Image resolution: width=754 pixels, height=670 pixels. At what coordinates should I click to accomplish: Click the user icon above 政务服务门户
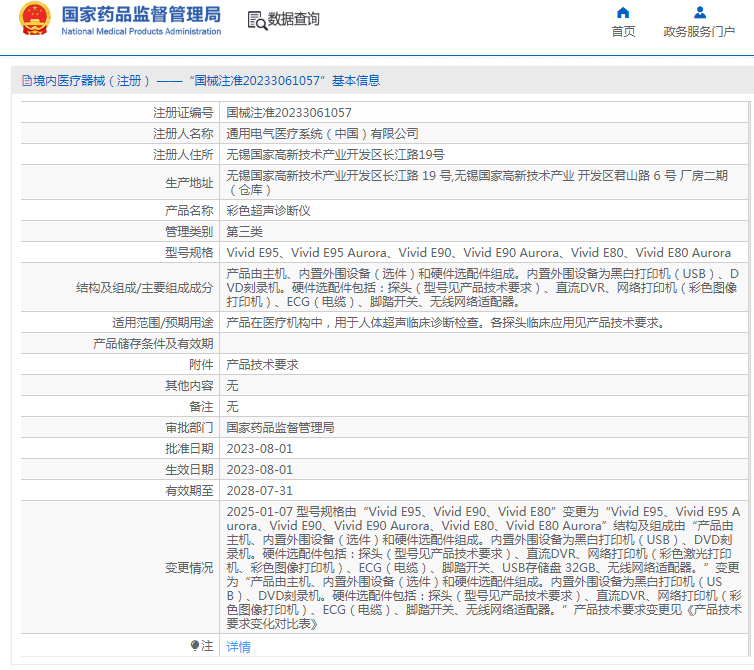pos(700,13)
